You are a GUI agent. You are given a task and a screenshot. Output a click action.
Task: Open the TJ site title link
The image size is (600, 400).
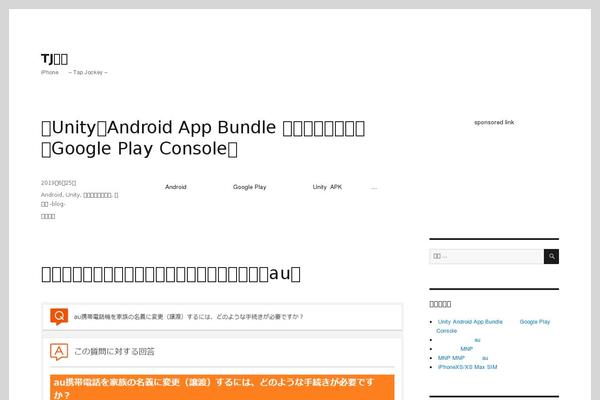(x=54, y=59)
